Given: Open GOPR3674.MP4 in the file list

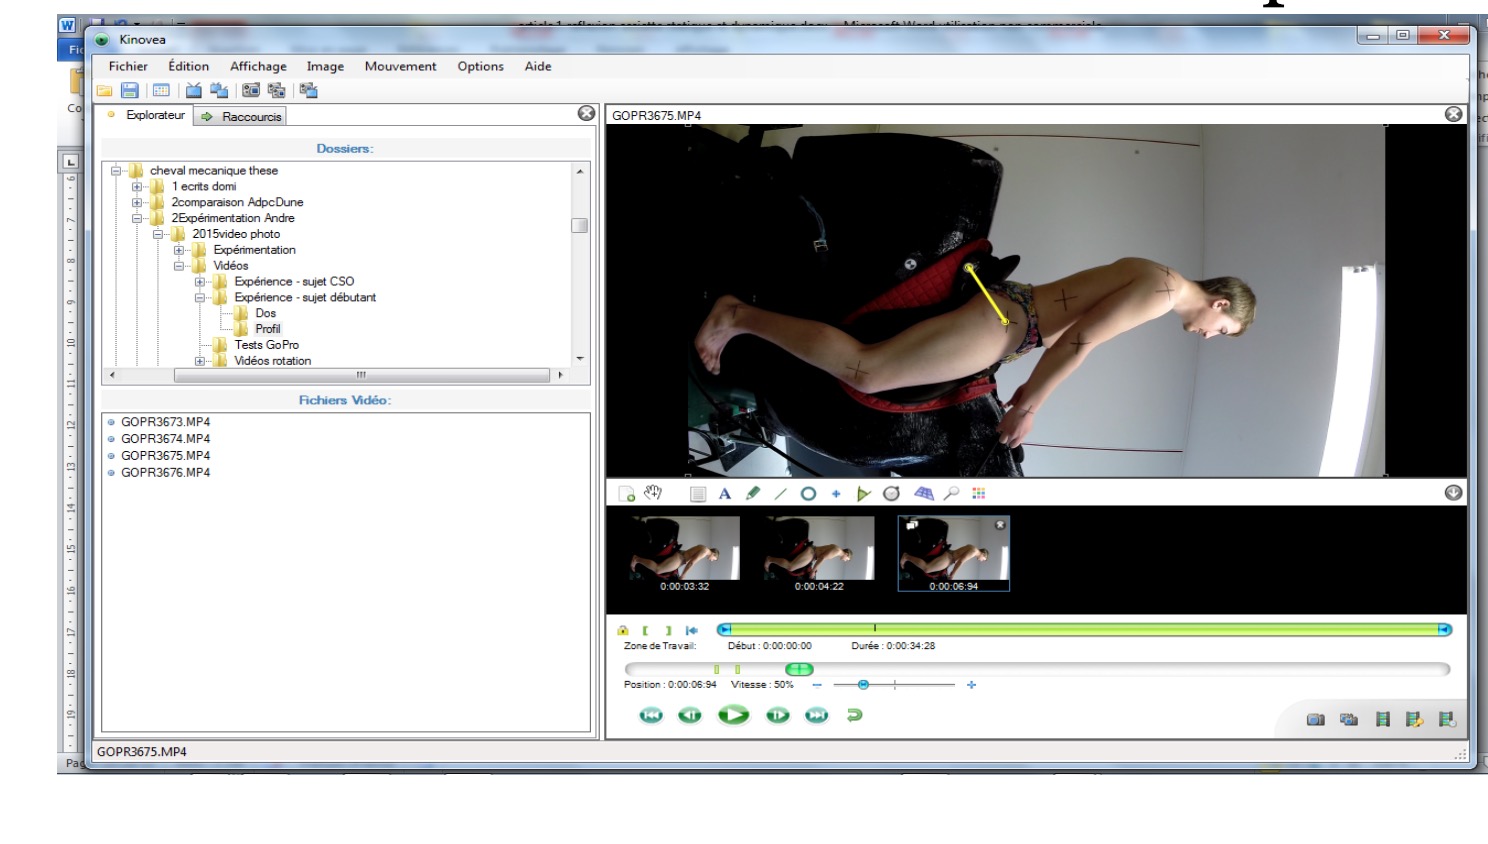Looking at the screenshot, I should tap(166, 439).
